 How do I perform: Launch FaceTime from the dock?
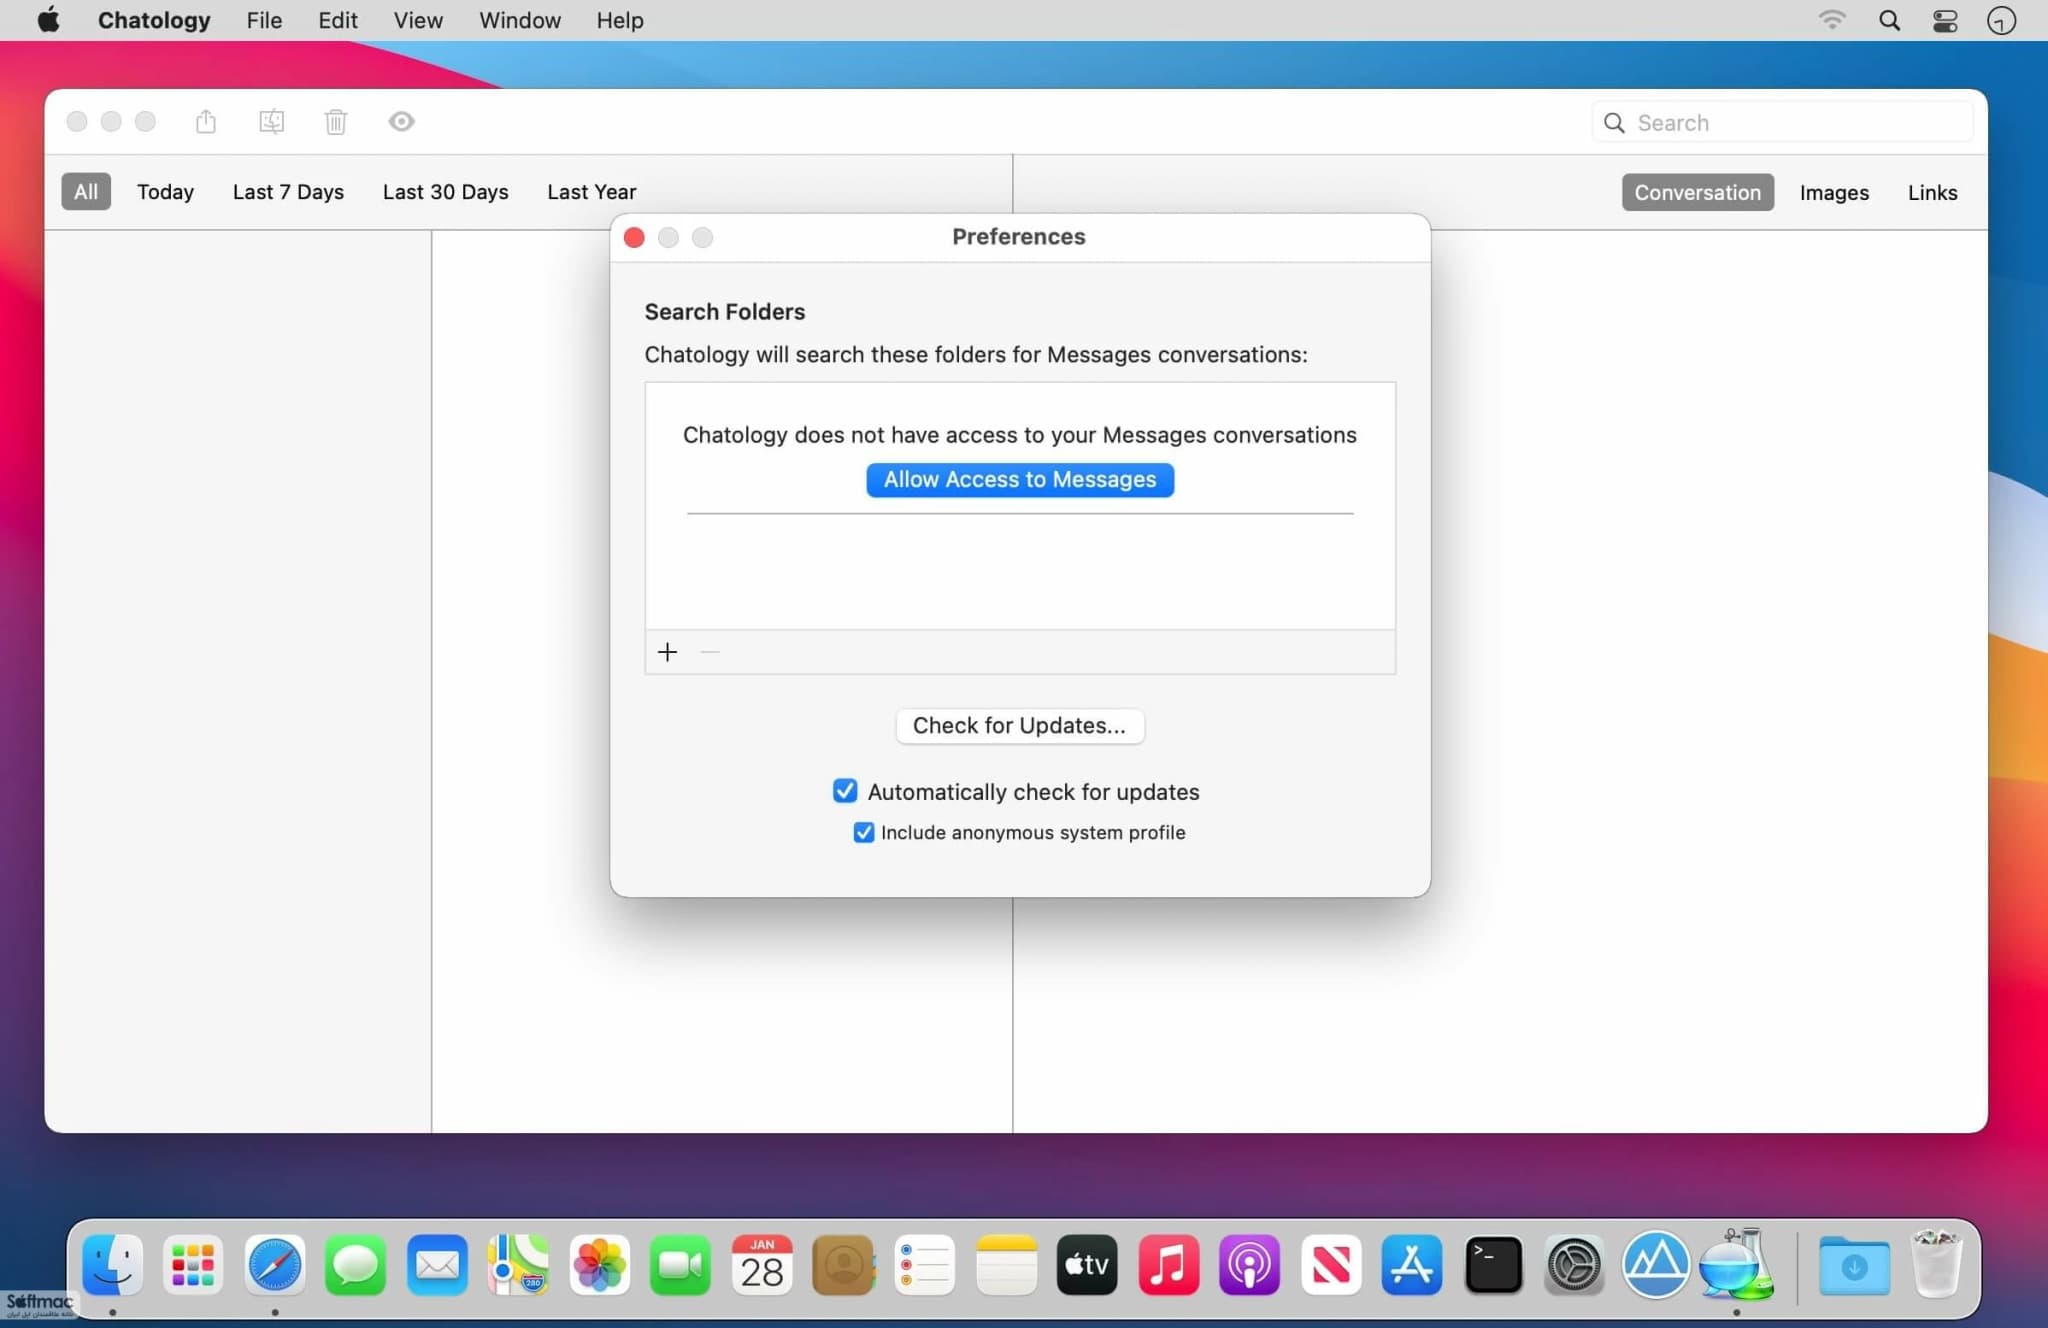coord(680,1264)
